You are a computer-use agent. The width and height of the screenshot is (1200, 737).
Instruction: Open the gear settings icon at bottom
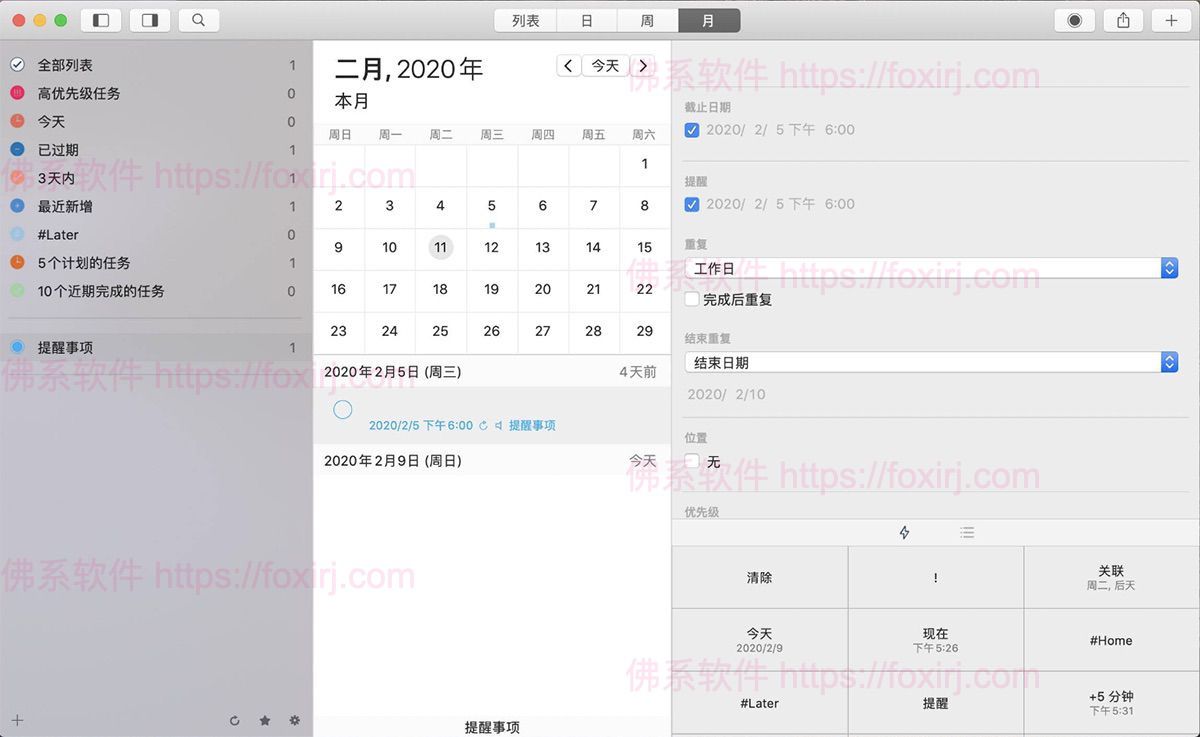294,720
